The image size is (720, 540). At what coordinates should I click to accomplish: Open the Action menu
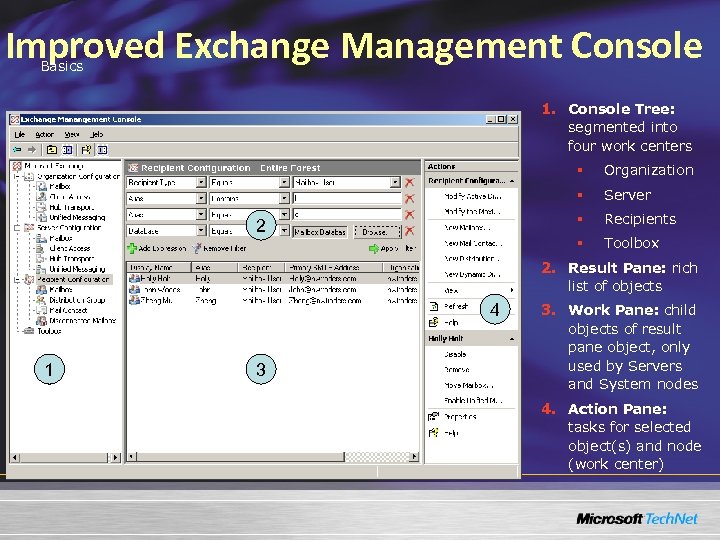point(45,135)
